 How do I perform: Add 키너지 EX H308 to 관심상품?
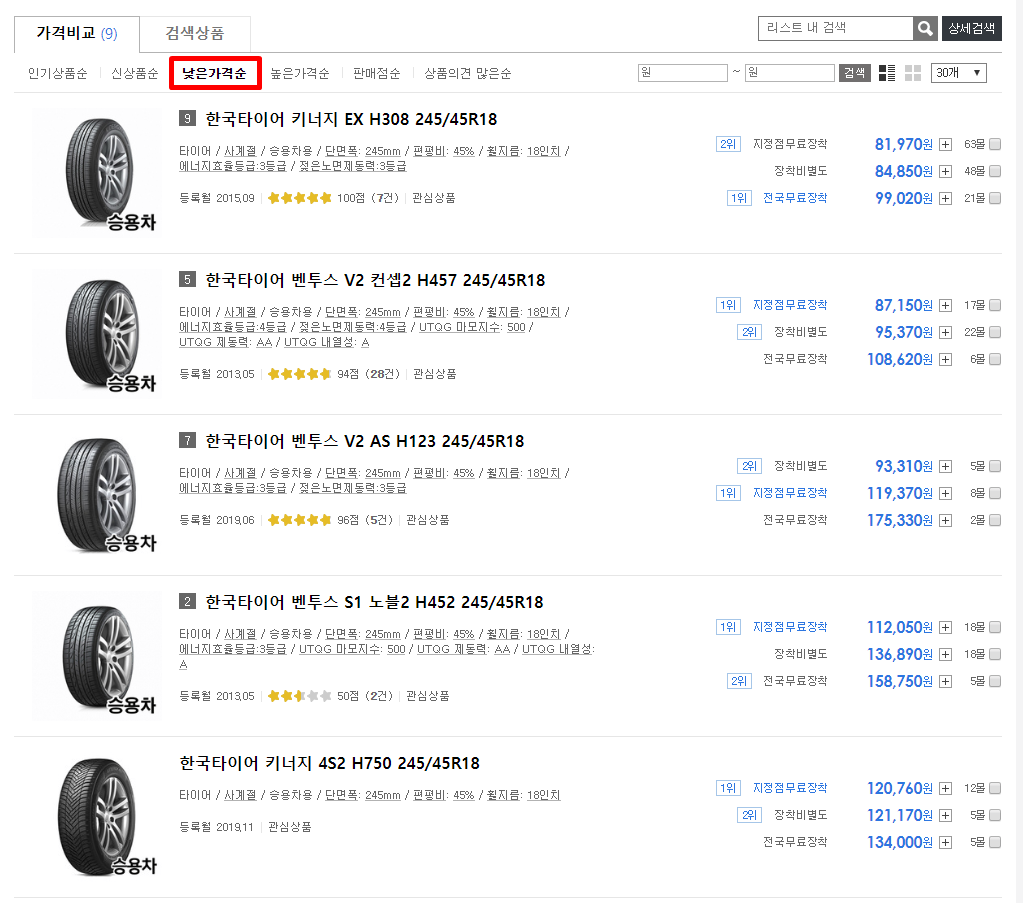pyautogui.click(x=434, y=198)
